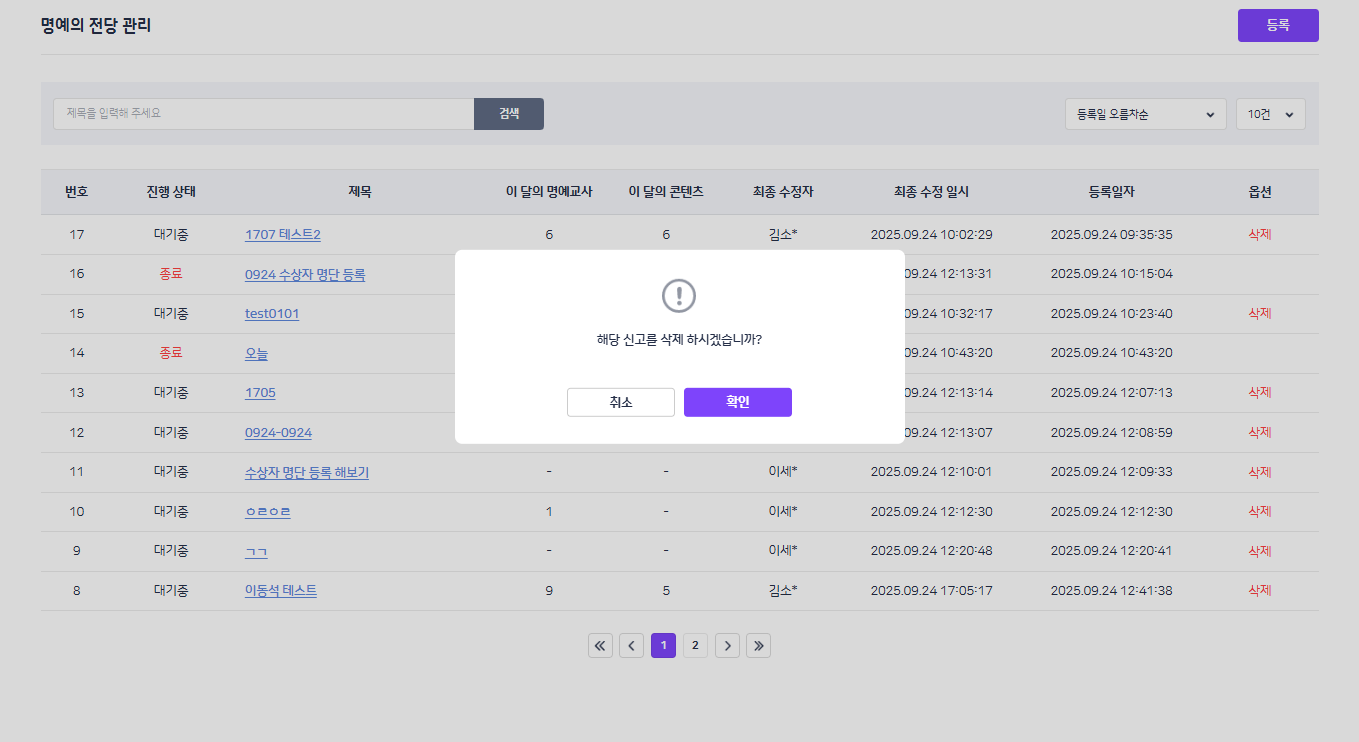
Task: Click the last page double-arrow icon
Action: tap(758, 646)
